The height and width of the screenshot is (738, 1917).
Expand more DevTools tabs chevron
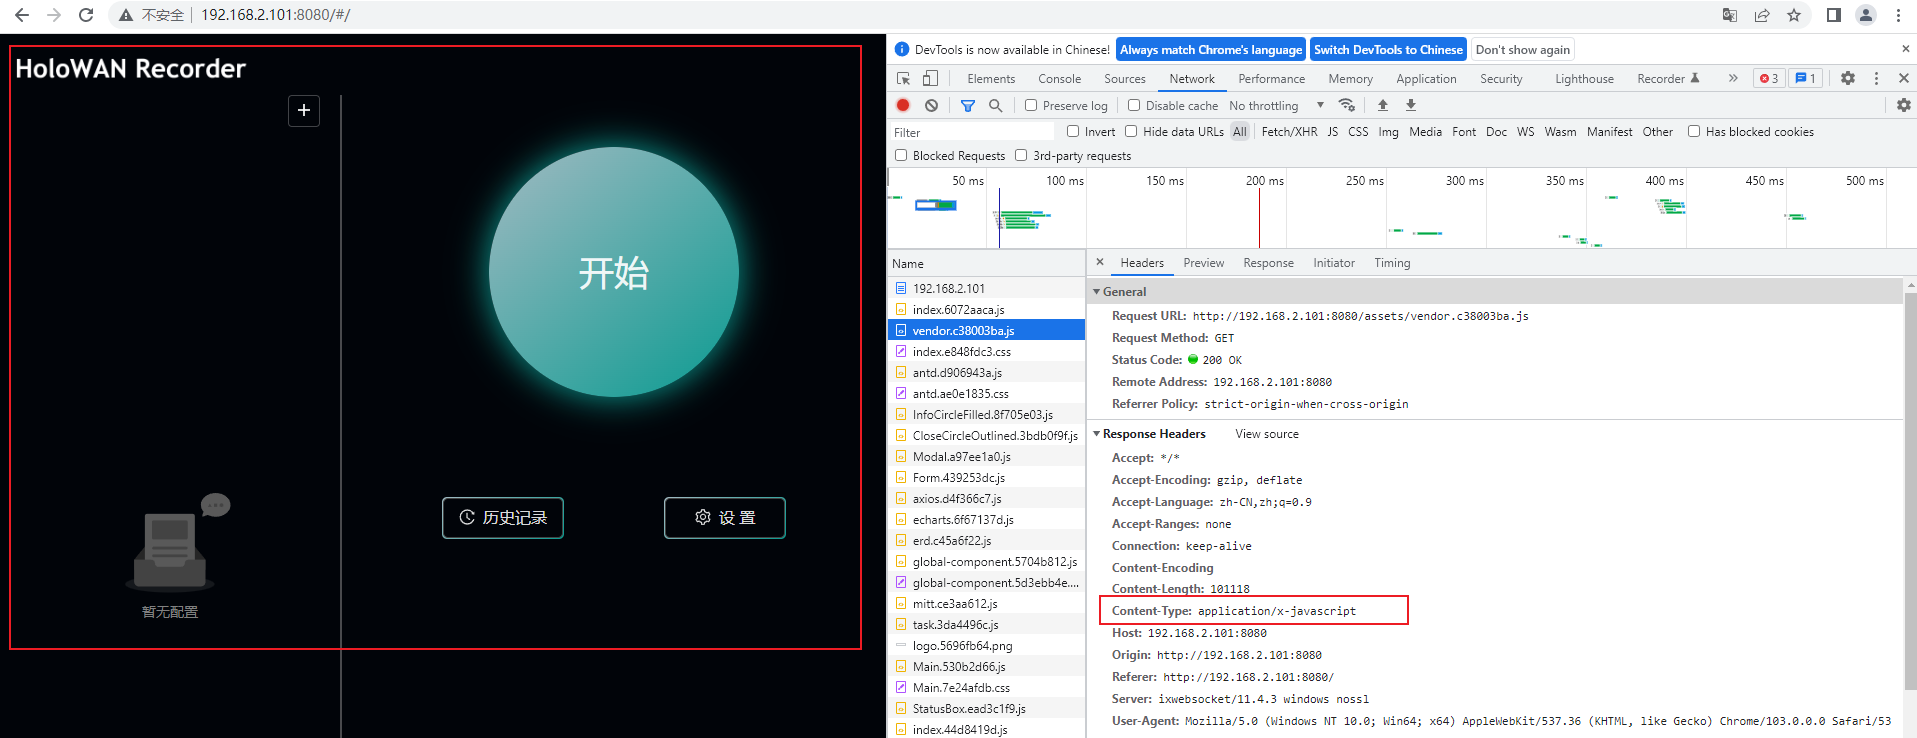(1733, 78)
